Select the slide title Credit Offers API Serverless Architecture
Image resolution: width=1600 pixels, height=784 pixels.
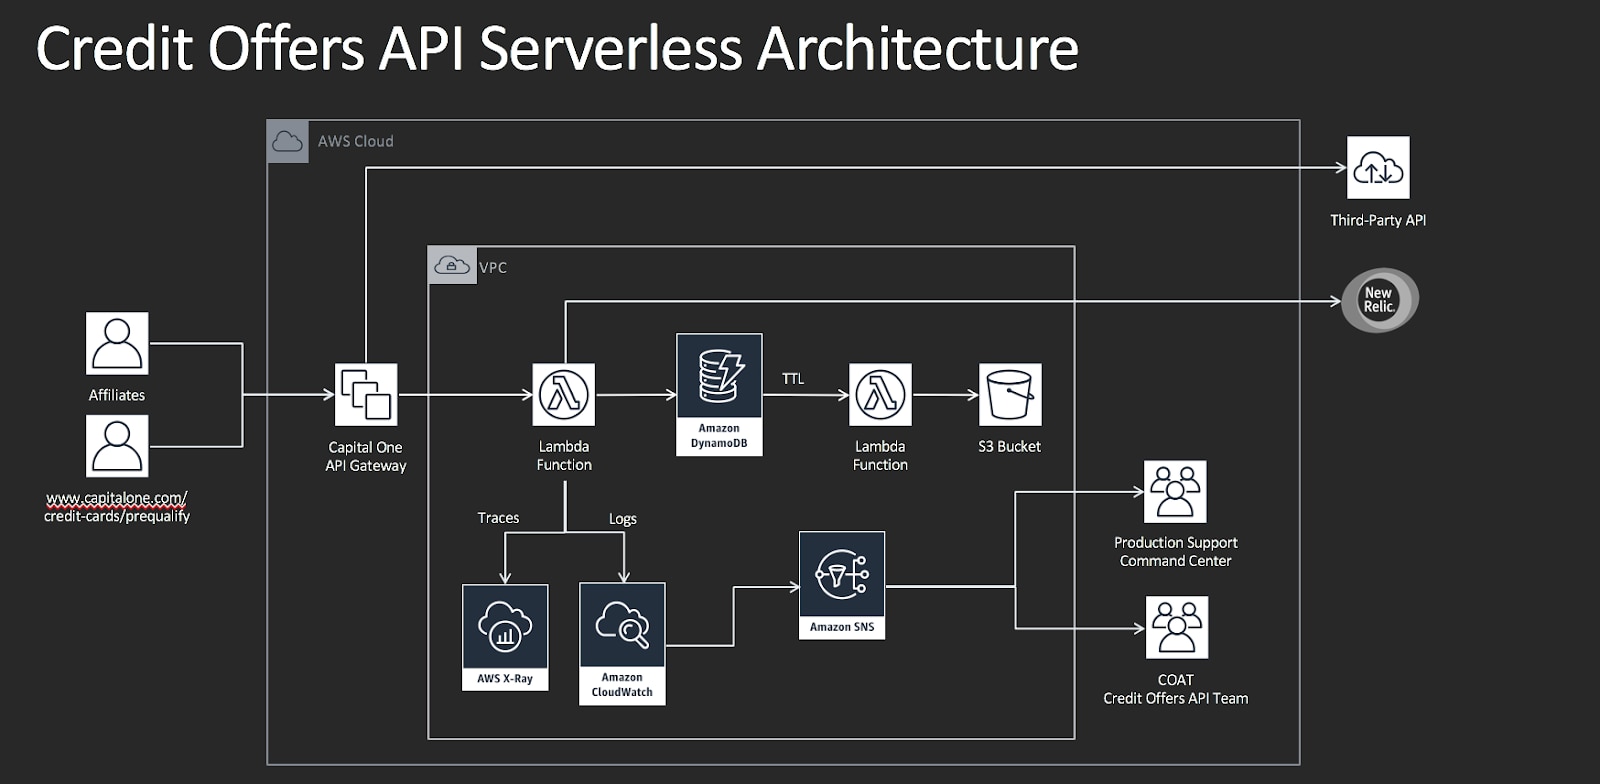point(557,48)
